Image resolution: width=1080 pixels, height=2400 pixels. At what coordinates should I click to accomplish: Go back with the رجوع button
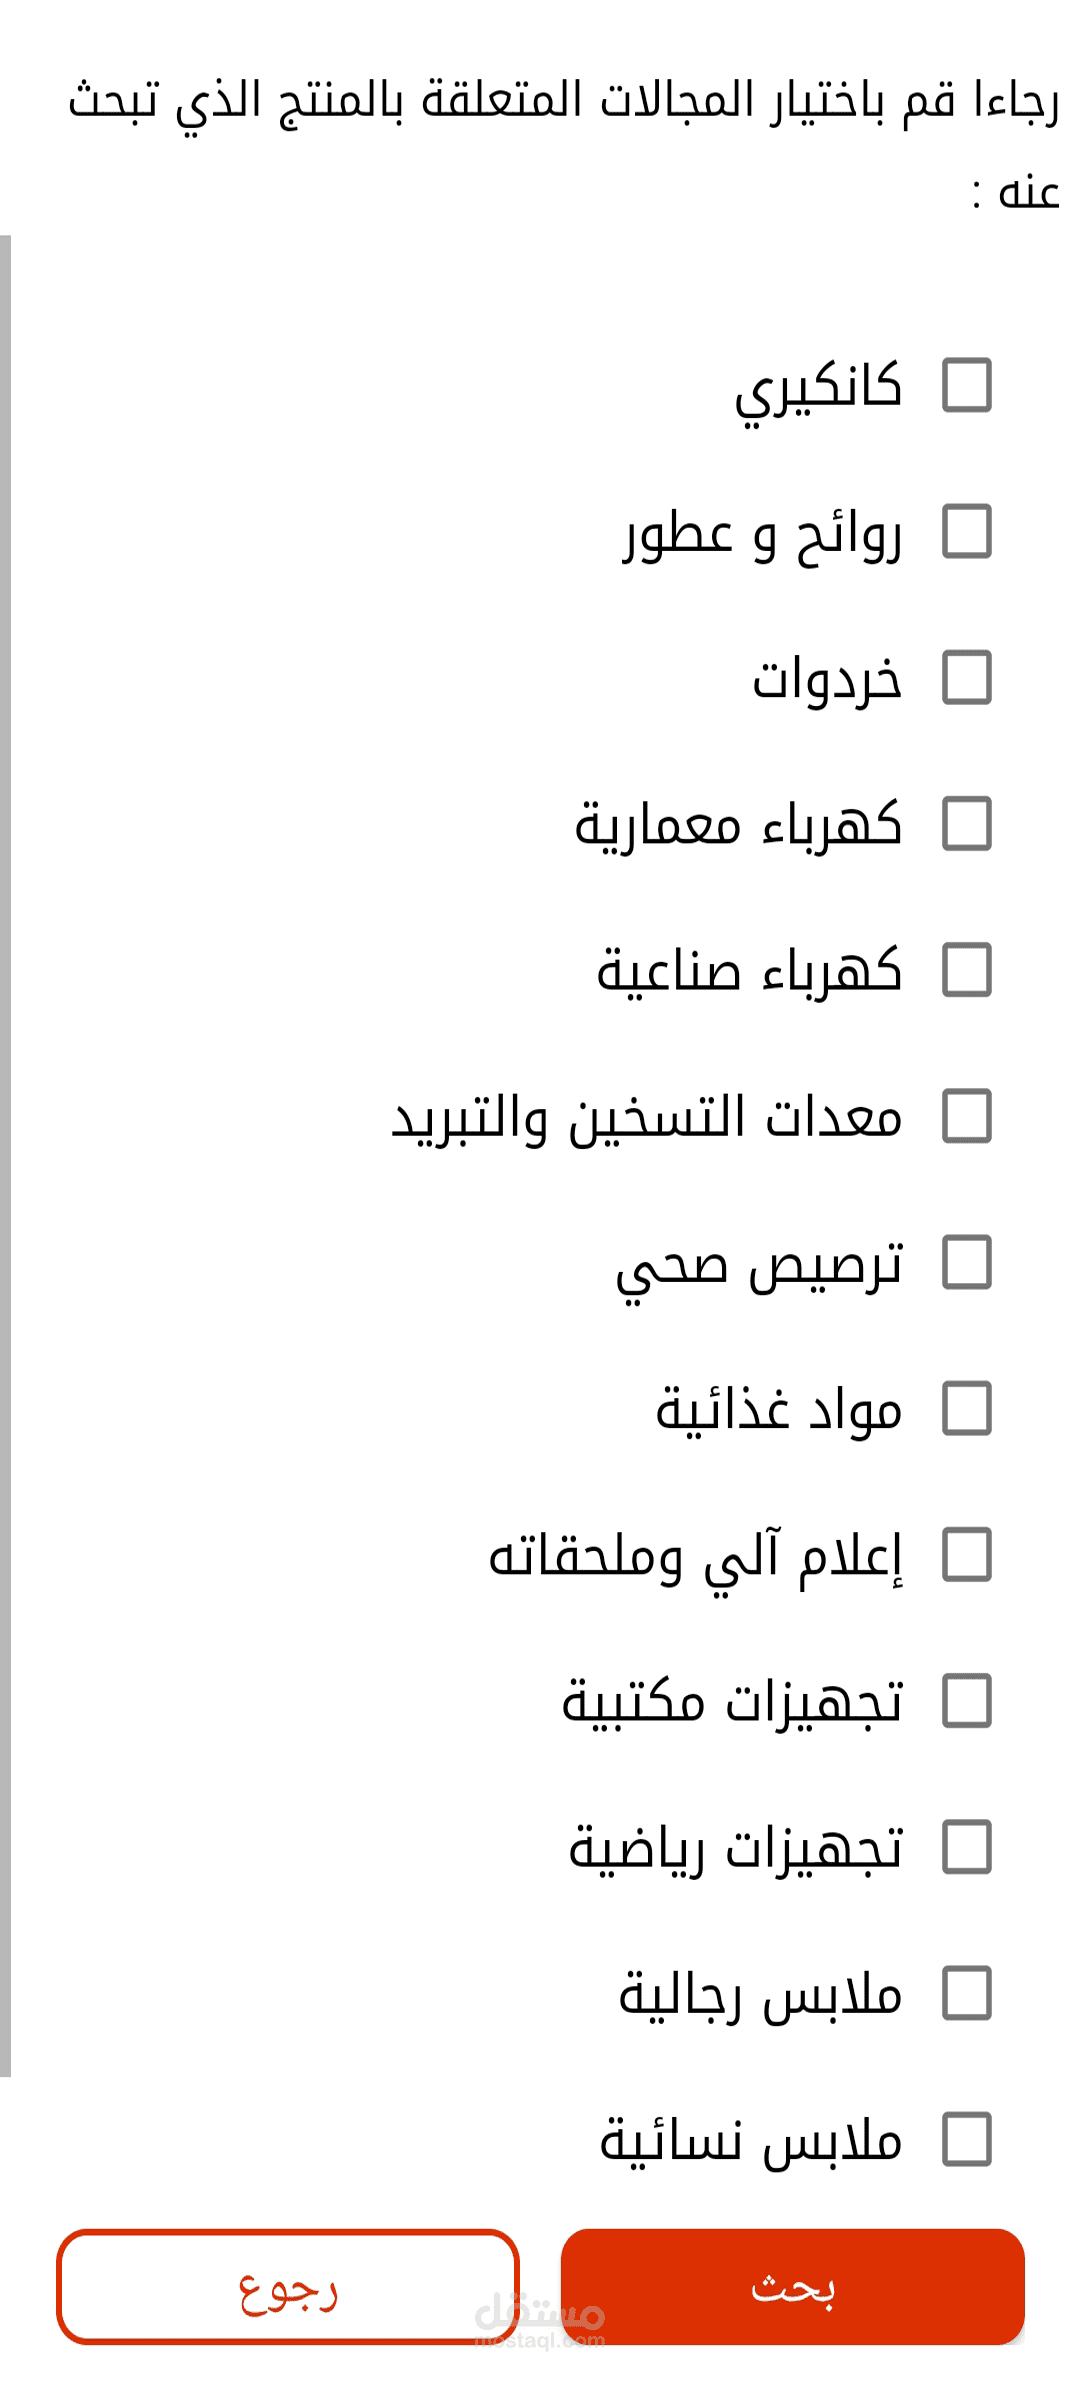click(x=288, y=2287)
